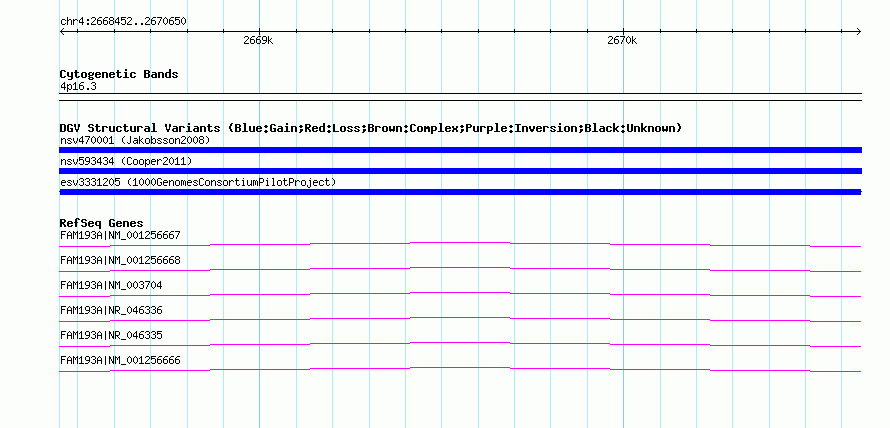Click nsv470001 (Jakobsson2008) variant label

135,140
